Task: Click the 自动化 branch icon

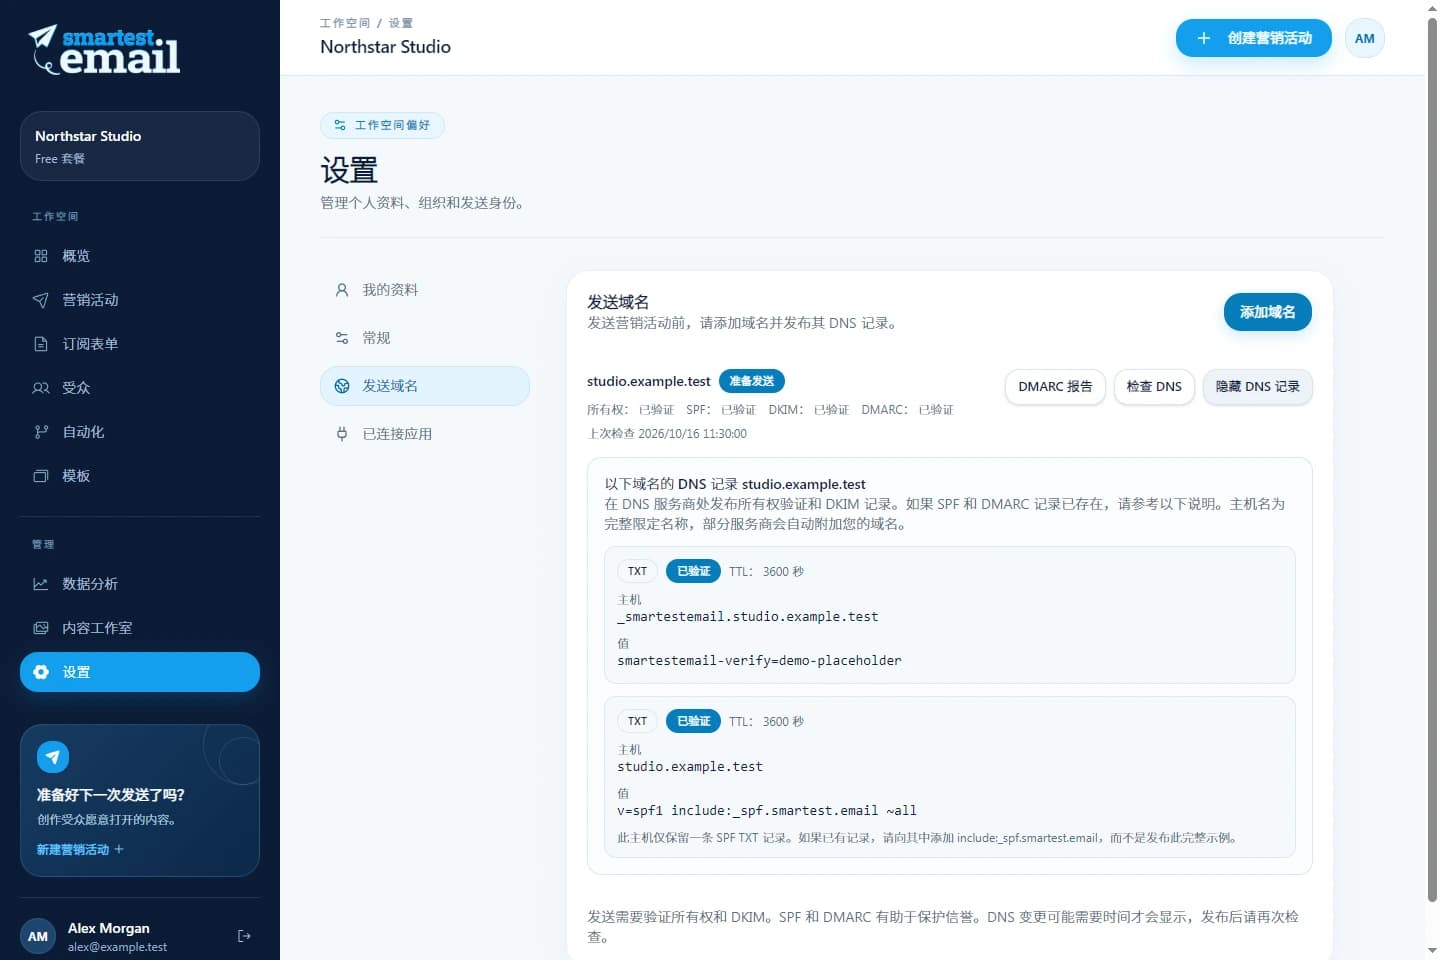Action: click(x=41, y=432)
